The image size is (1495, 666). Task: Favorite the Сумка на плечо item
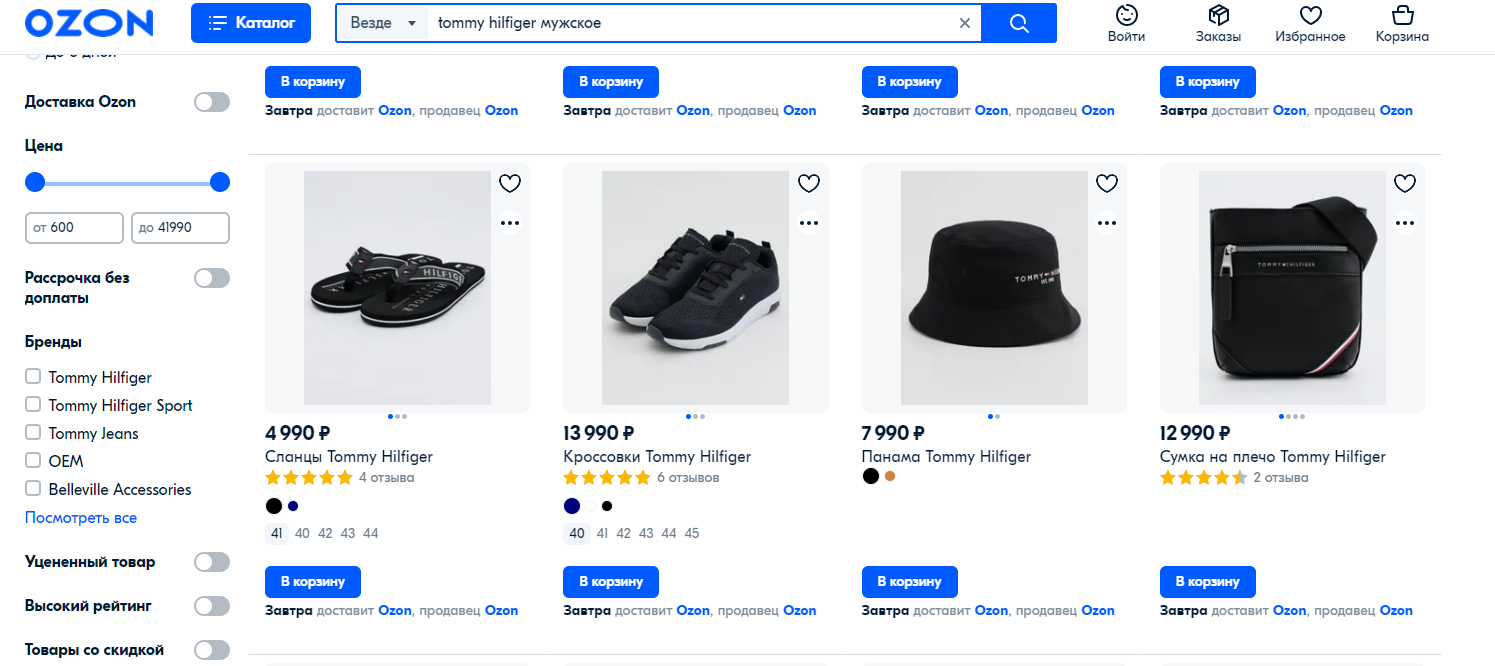[1404, 183]
